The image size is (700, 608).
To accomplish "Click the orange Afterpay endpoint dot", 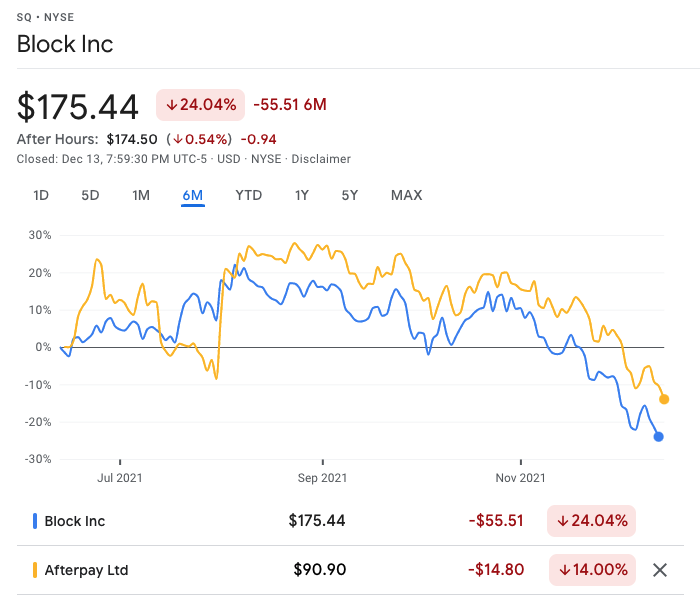I will [x=664, y=399].
